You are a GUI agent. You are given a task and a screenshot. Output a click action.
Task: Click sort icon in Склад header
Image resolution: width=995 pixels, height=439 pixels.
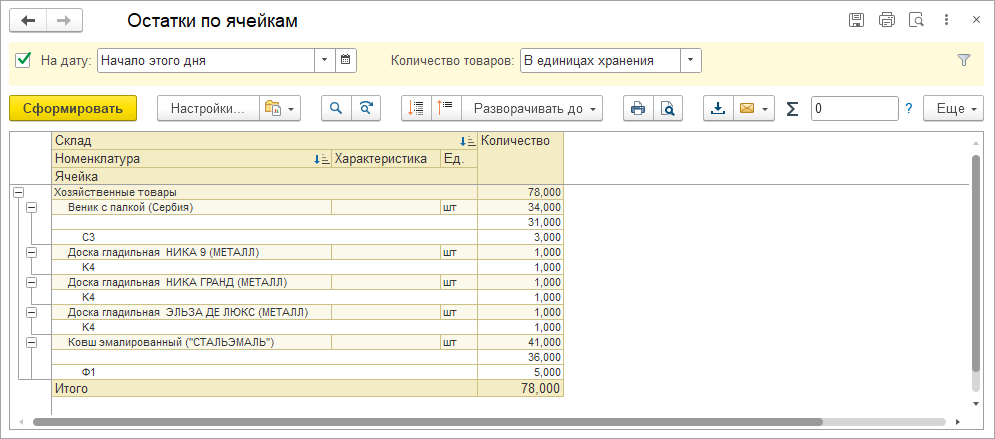pyautogui.click(x=468, y=141)
